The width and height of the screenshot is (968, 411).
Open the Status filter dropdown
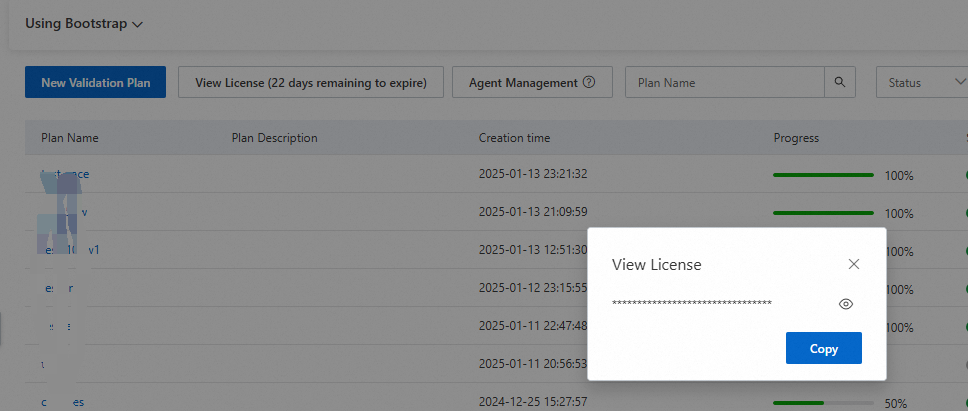(x=921, y=83)
